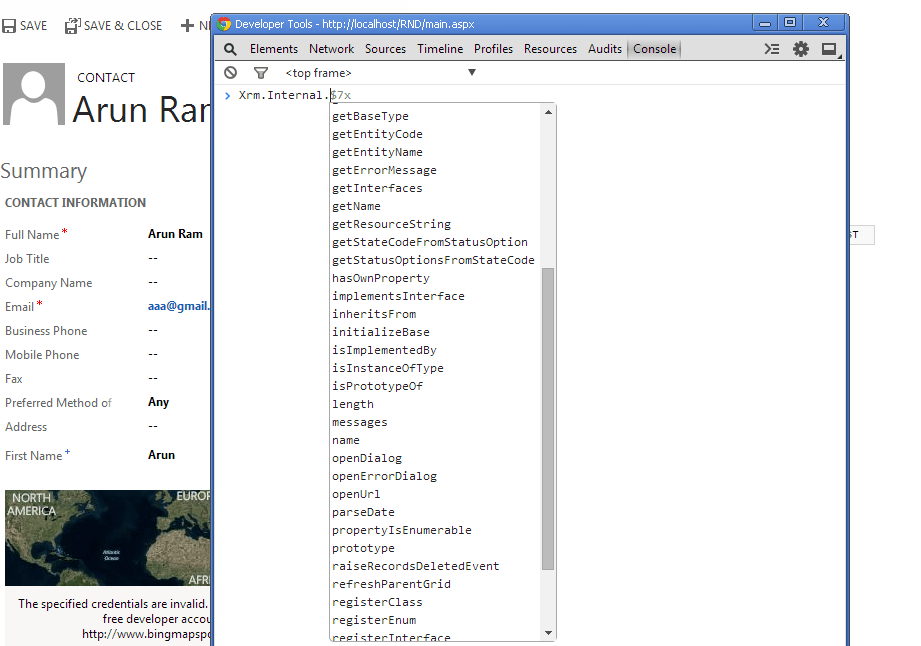
Task: Select messages suggestion
Action: 359,422
